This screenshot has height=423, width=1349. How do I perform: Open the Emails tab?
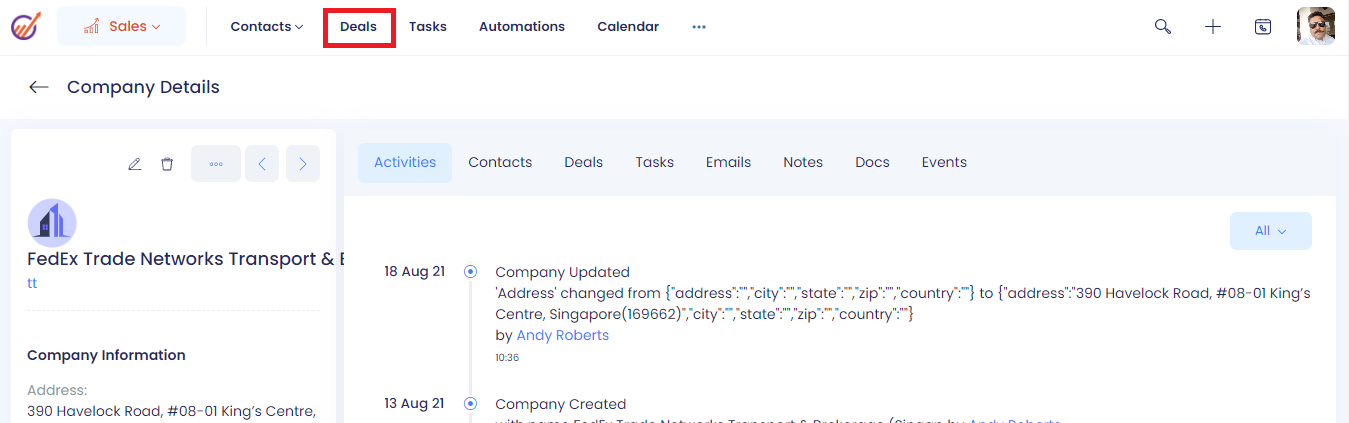[x=728, y=162]
